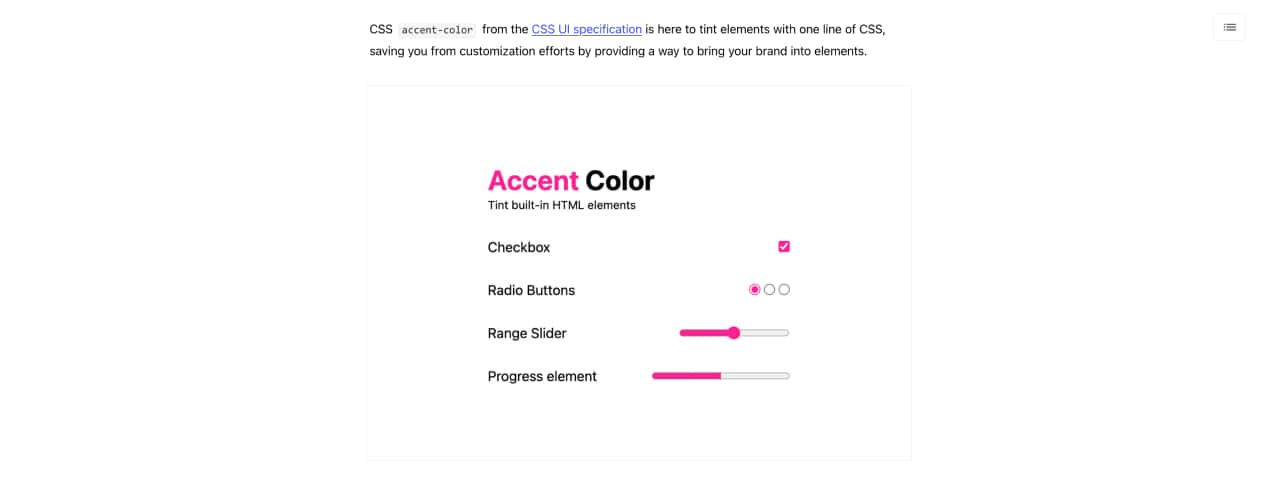This screenshot has width=1280, height=480.
Task: Click the Tint built-in HTML elements subtitle
Action: (x=561, y=205)
